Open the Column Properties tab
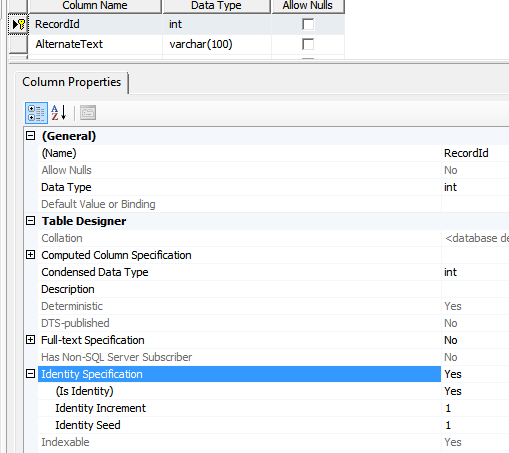The image size is (509, 453). 72,82
